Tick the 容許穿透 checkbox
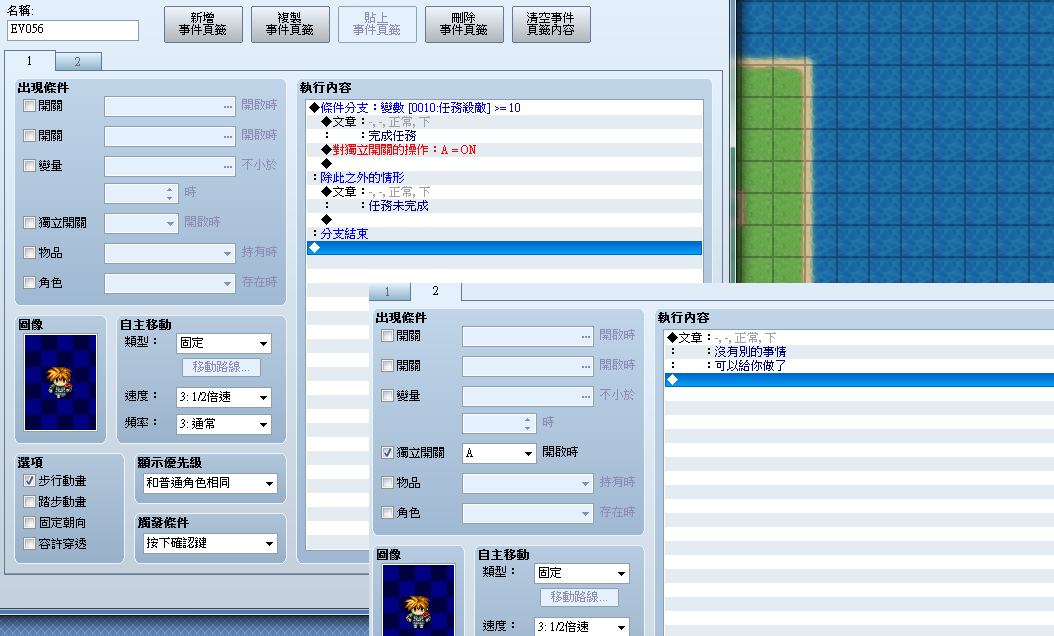Image resolution: width=1054 pixels, height=636 pixels. point(30,543)
